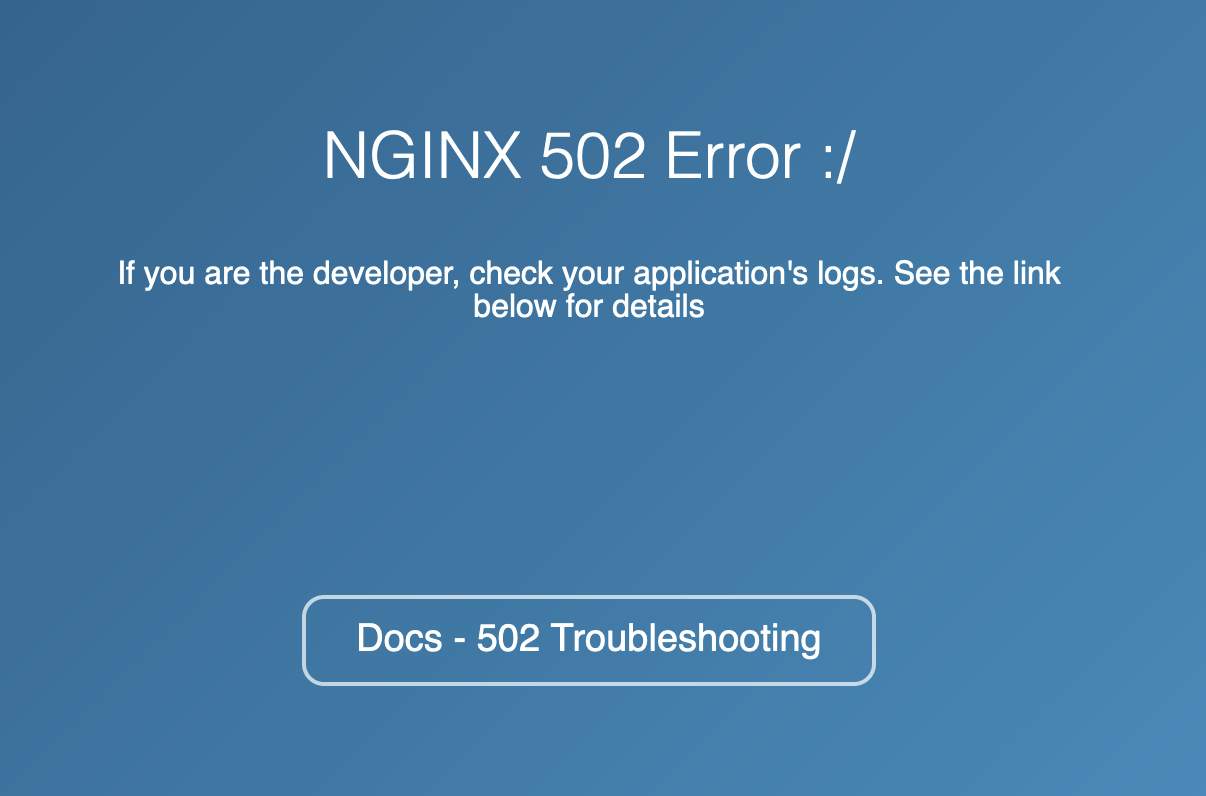Click the word Error in the title

(732, 157)
